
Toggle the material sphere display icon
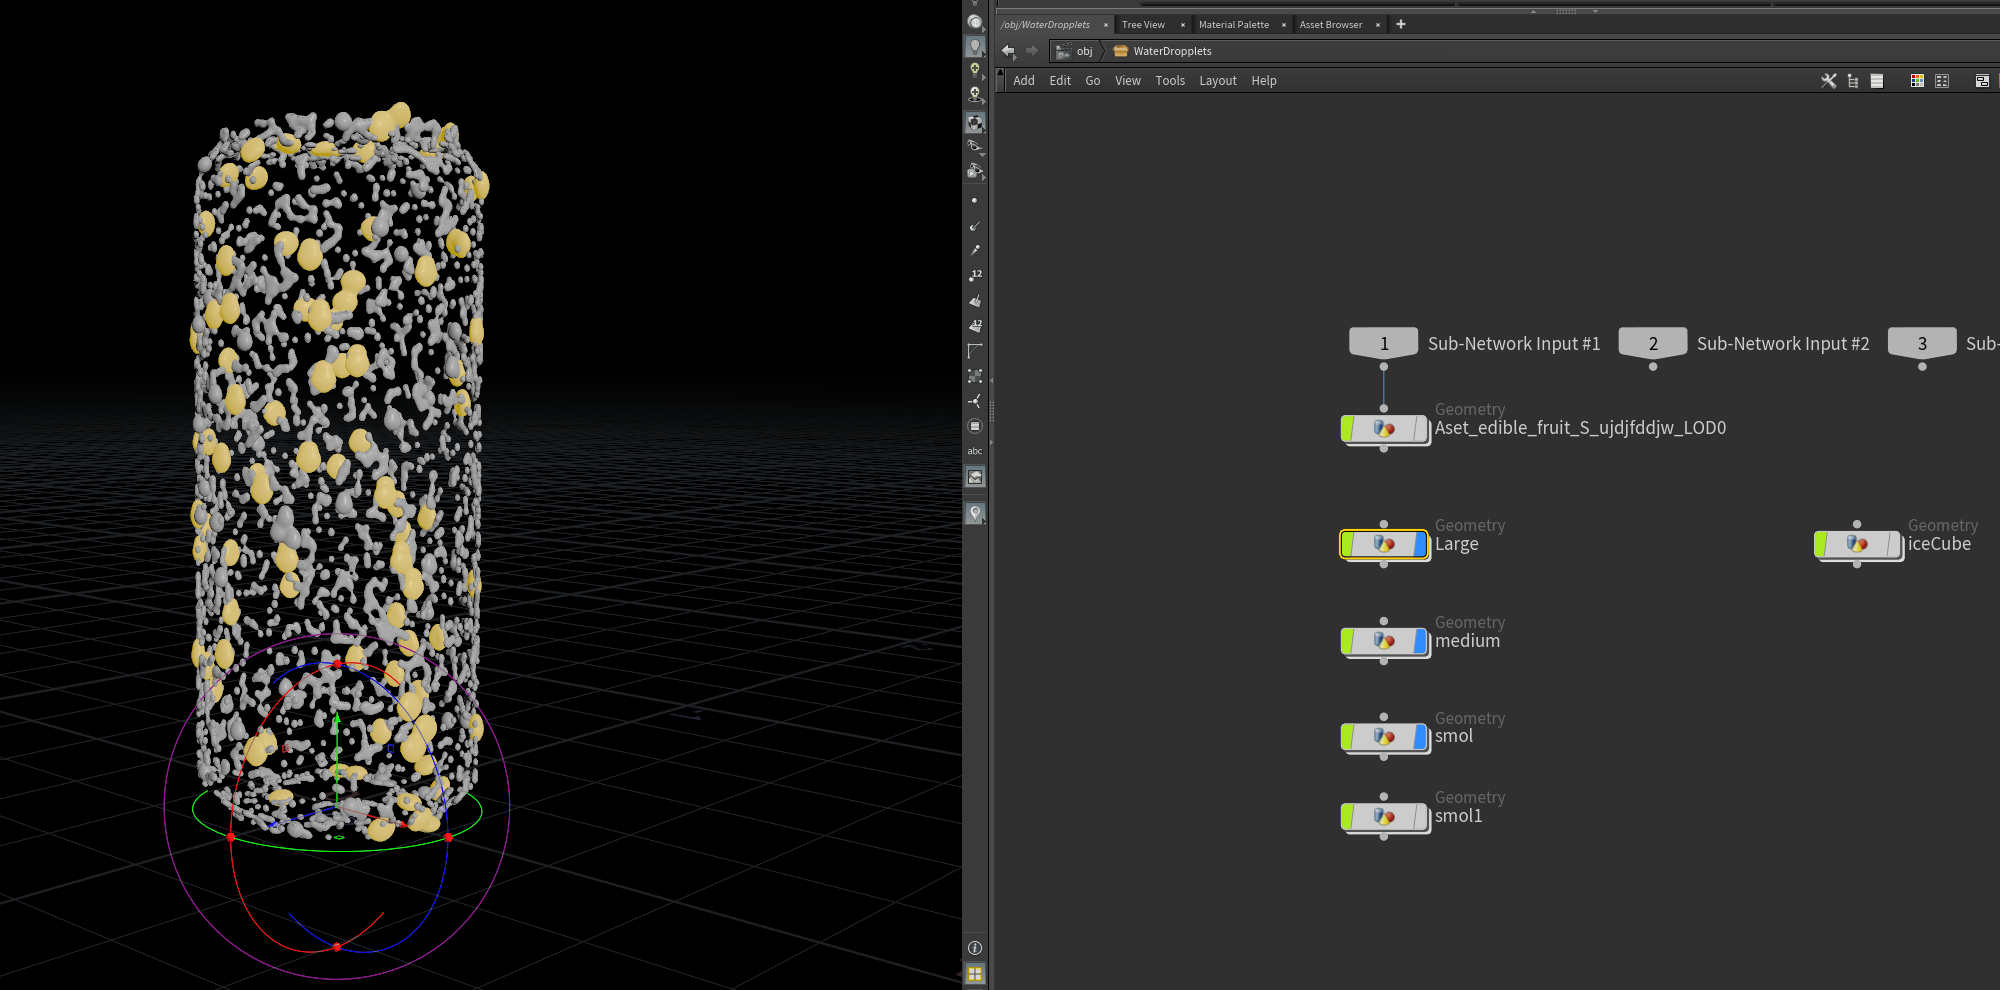point(975,122)
